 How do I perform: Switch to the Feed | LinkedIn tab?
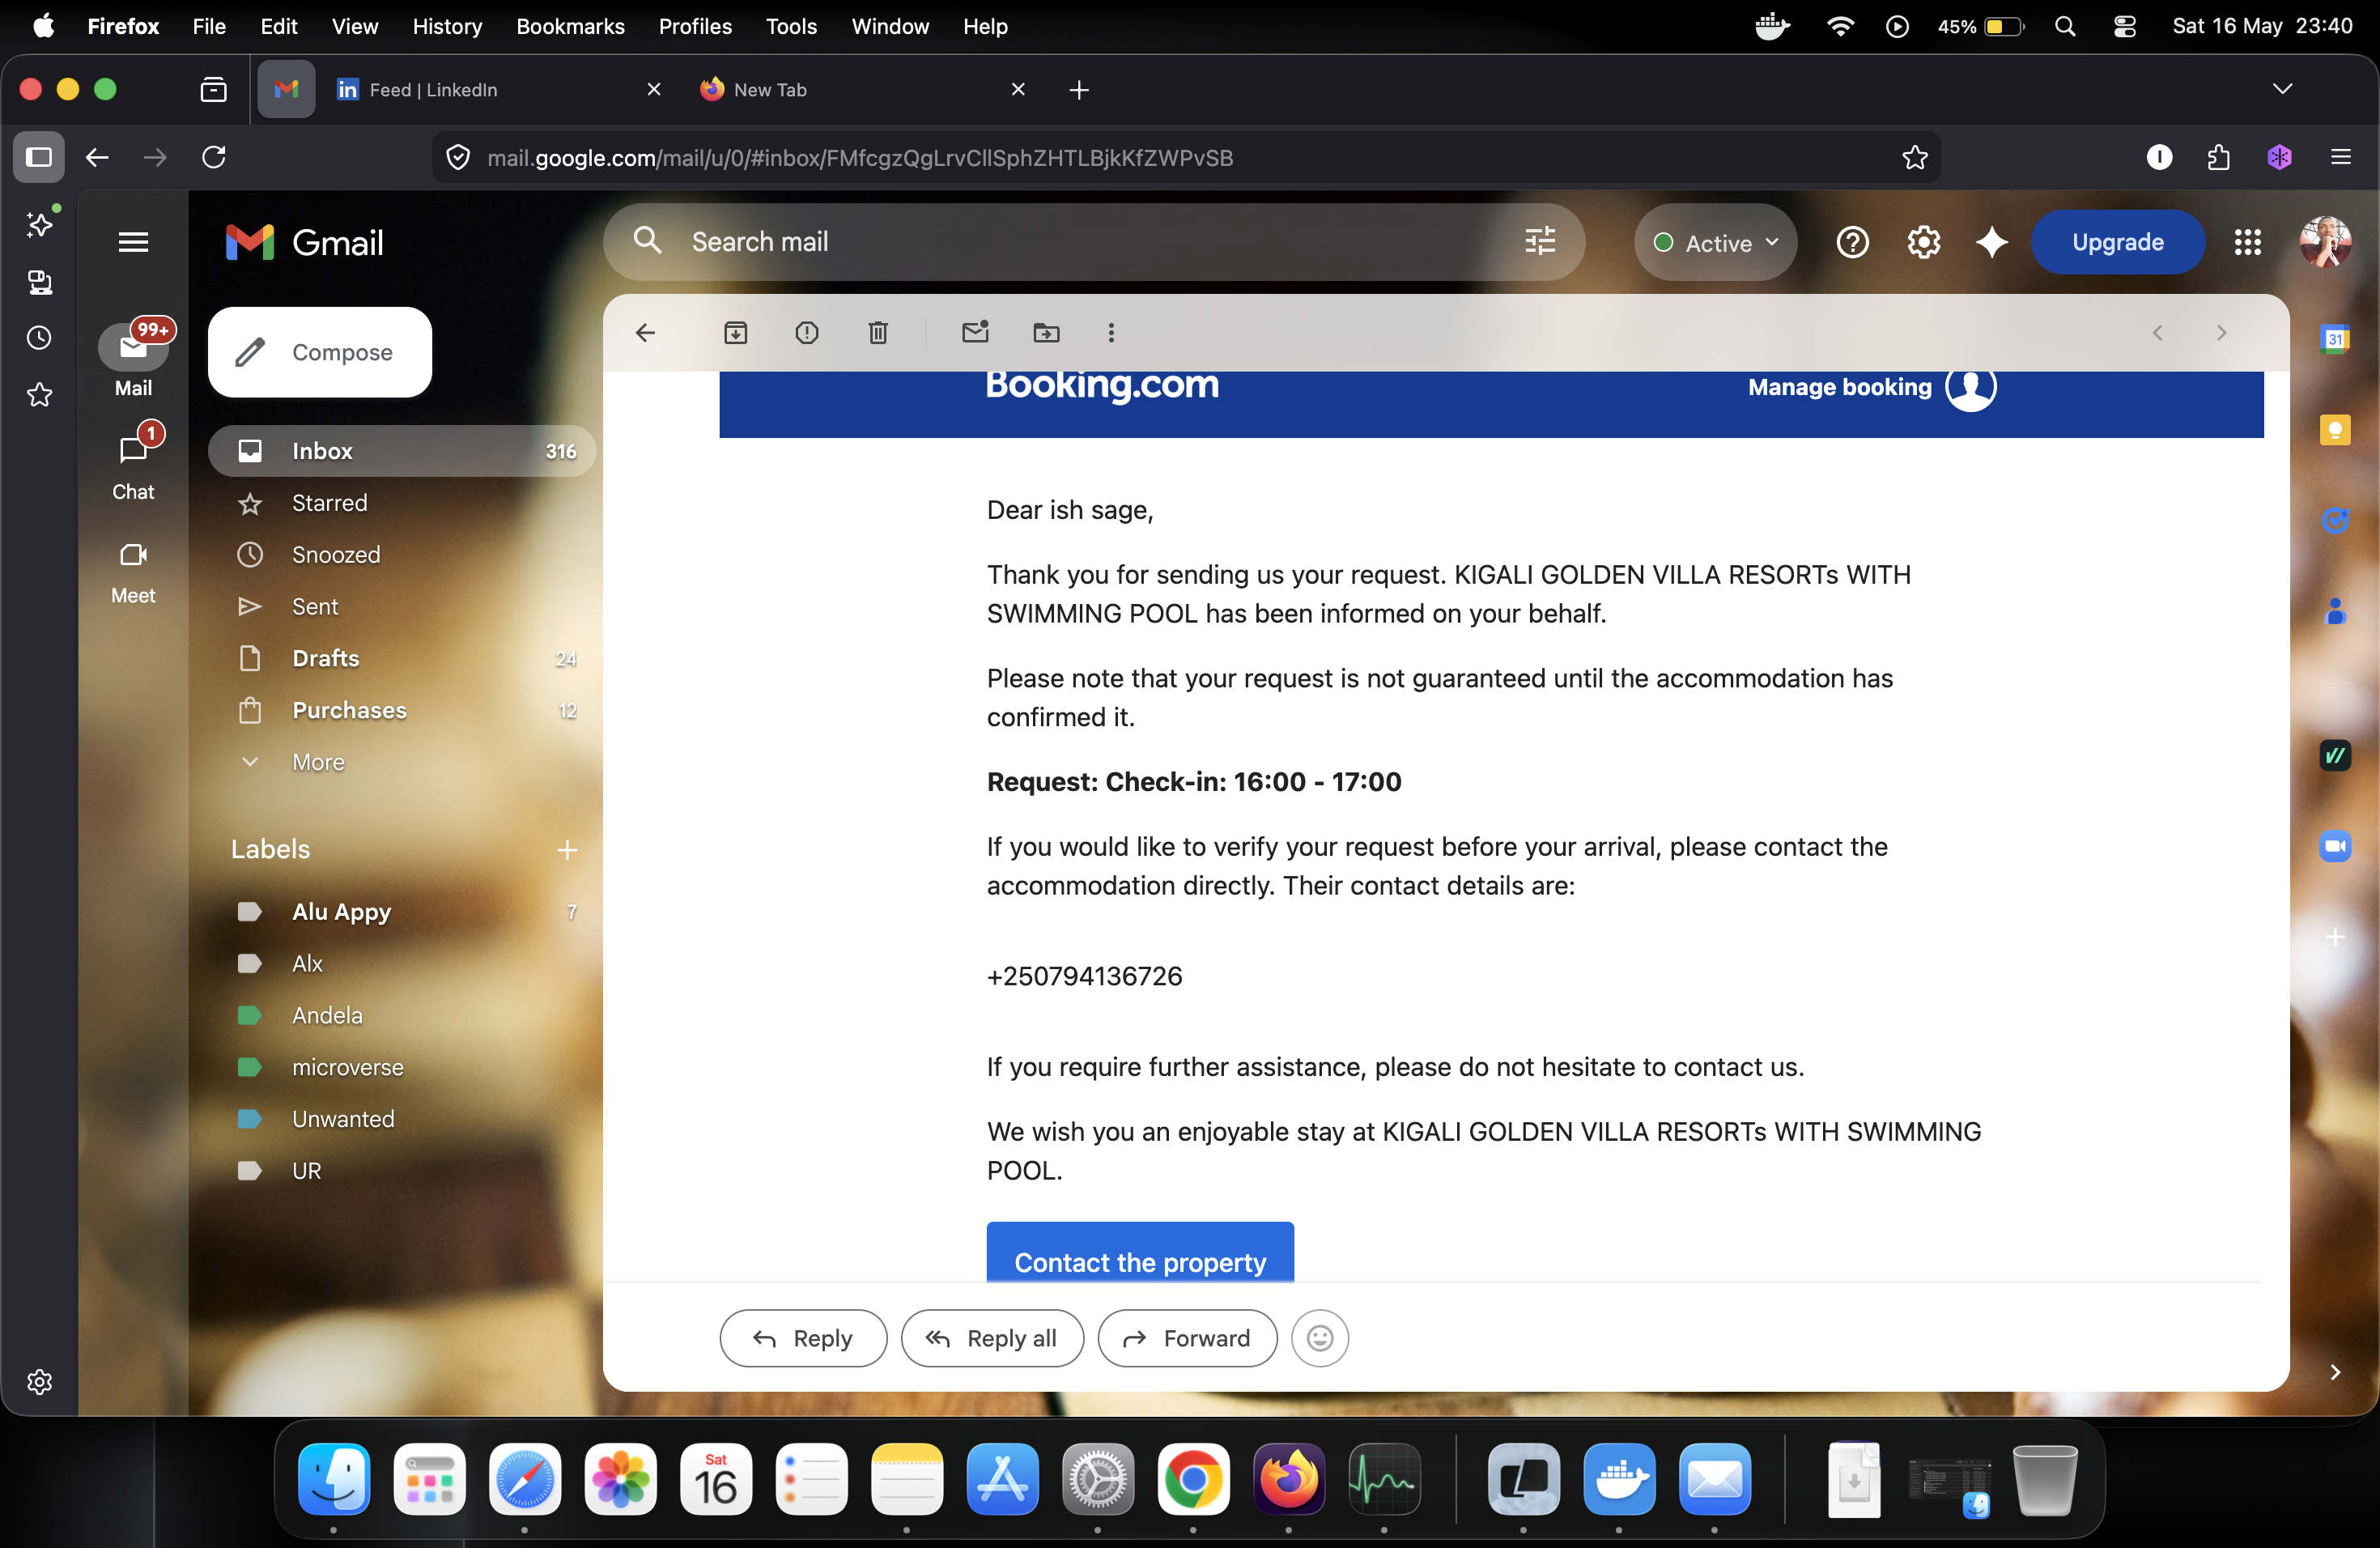pos(497,89)
